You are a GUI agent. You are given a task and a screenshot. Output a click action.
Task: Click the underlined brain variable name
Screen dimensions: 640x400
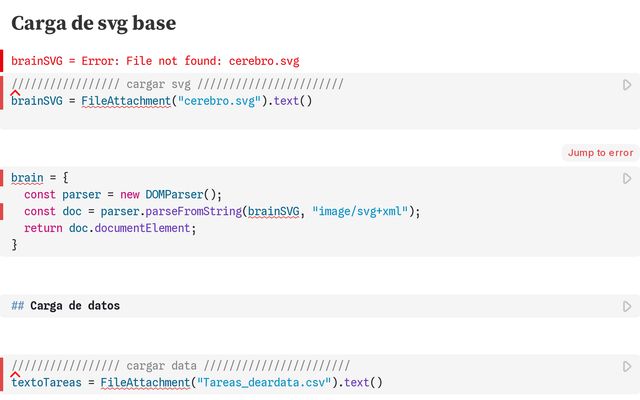coord(27,178)
